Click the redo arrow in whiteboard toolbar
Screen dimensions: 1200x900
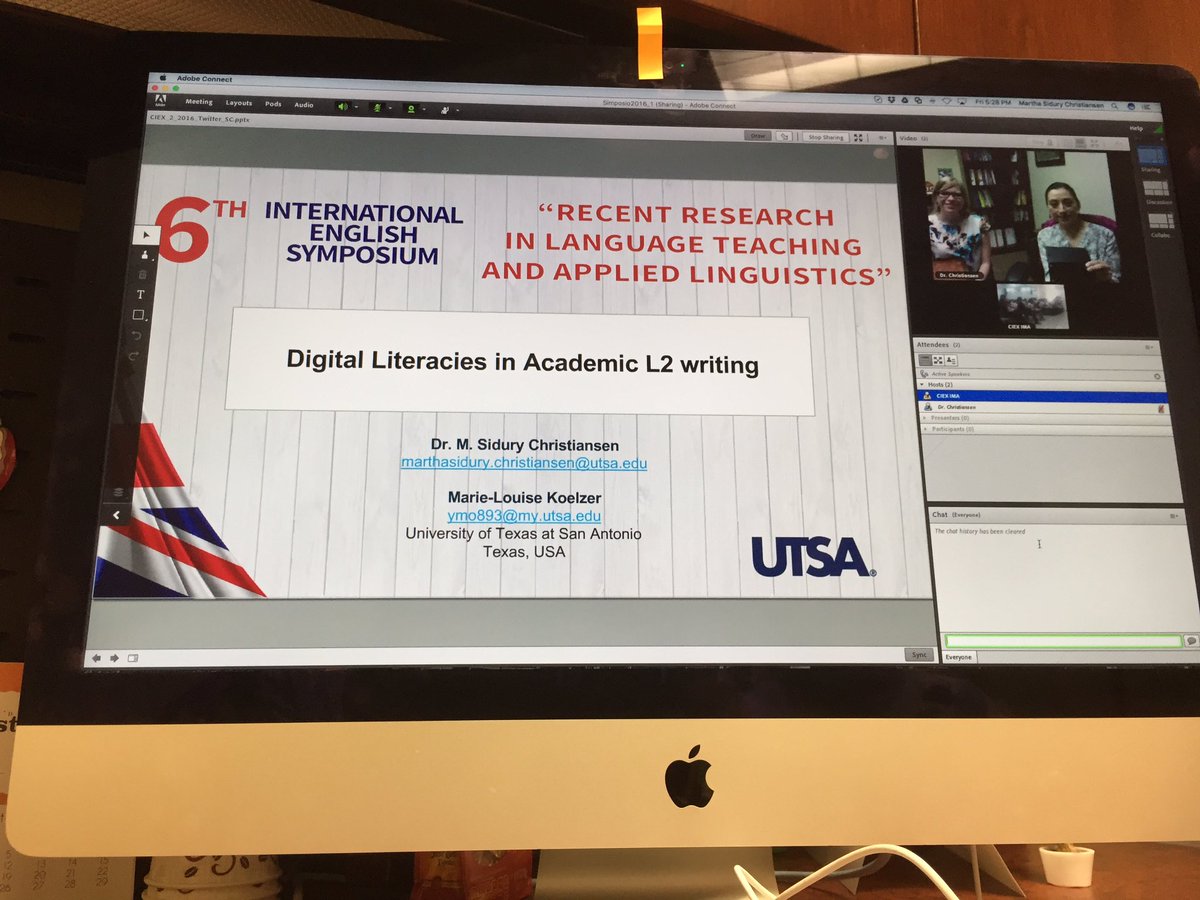pos(135,355)
